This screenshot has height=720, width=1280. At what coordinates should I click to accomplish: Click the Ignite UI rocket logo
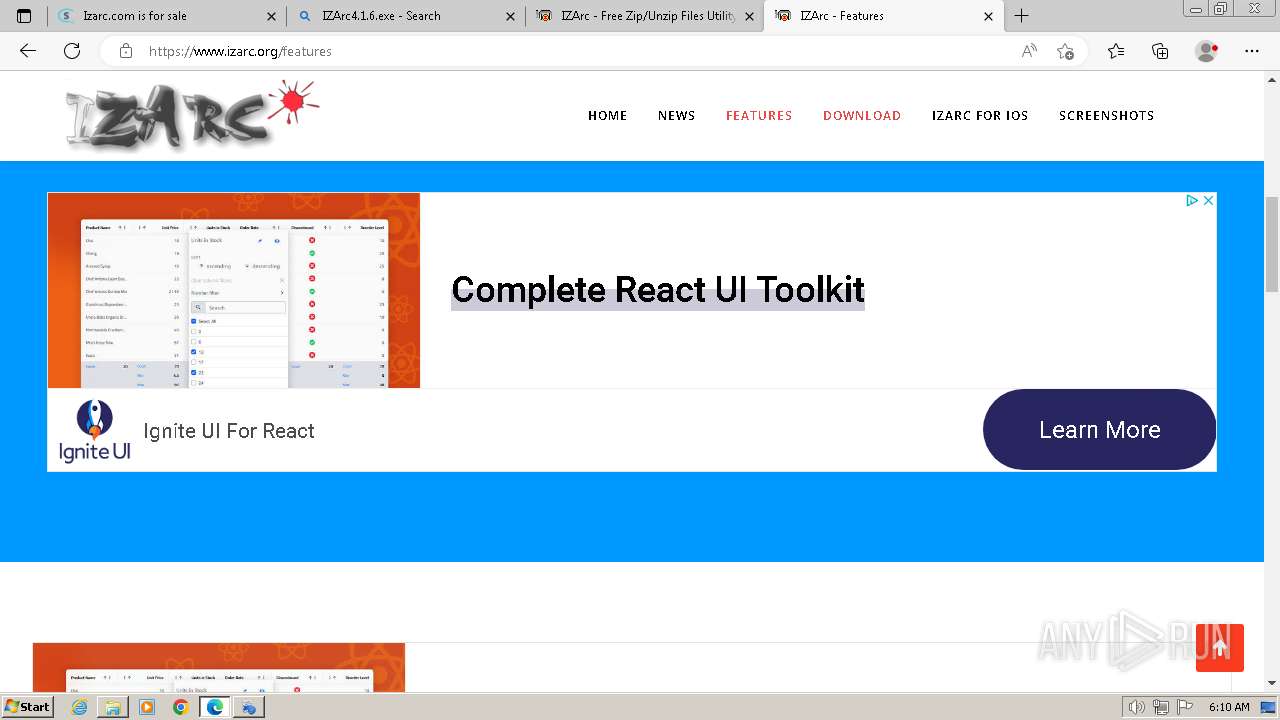click(x=94, y=430)
